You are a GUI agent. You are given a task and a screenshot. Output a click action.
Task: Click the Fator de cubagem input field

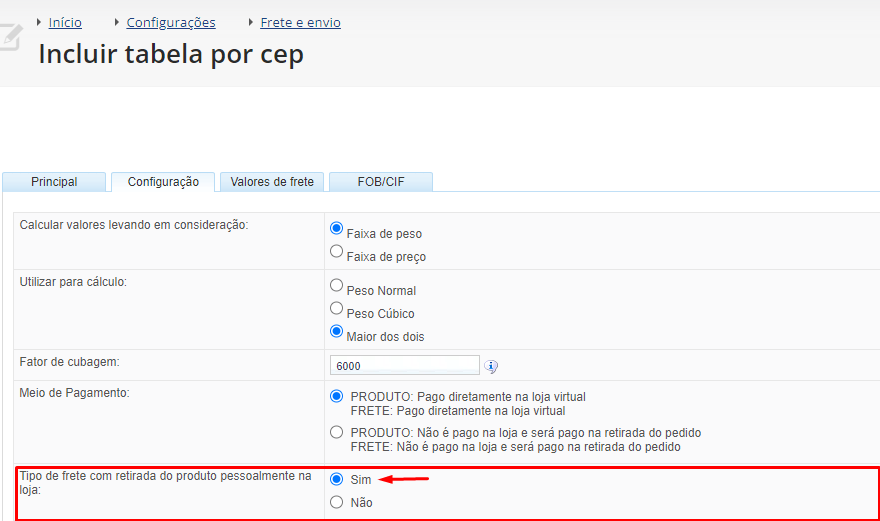coord(405,365)
